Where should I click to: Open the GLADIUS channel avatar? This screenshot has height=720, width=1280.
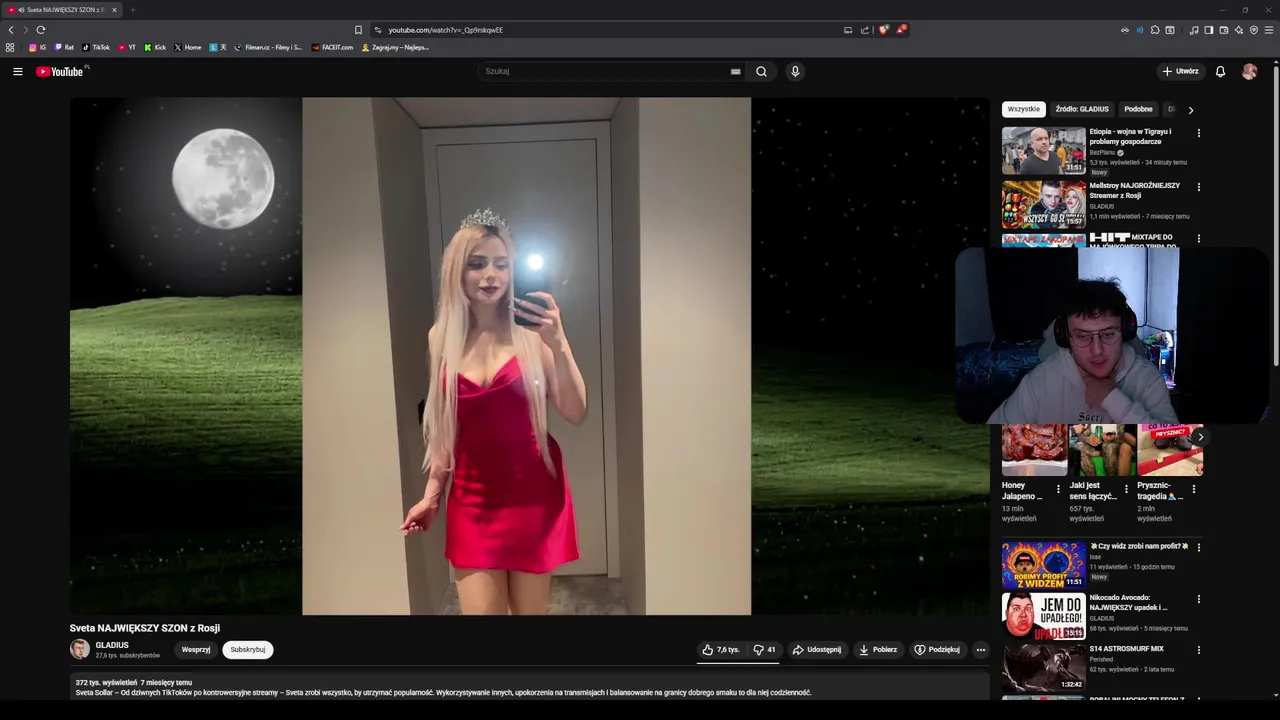(80, 649)
